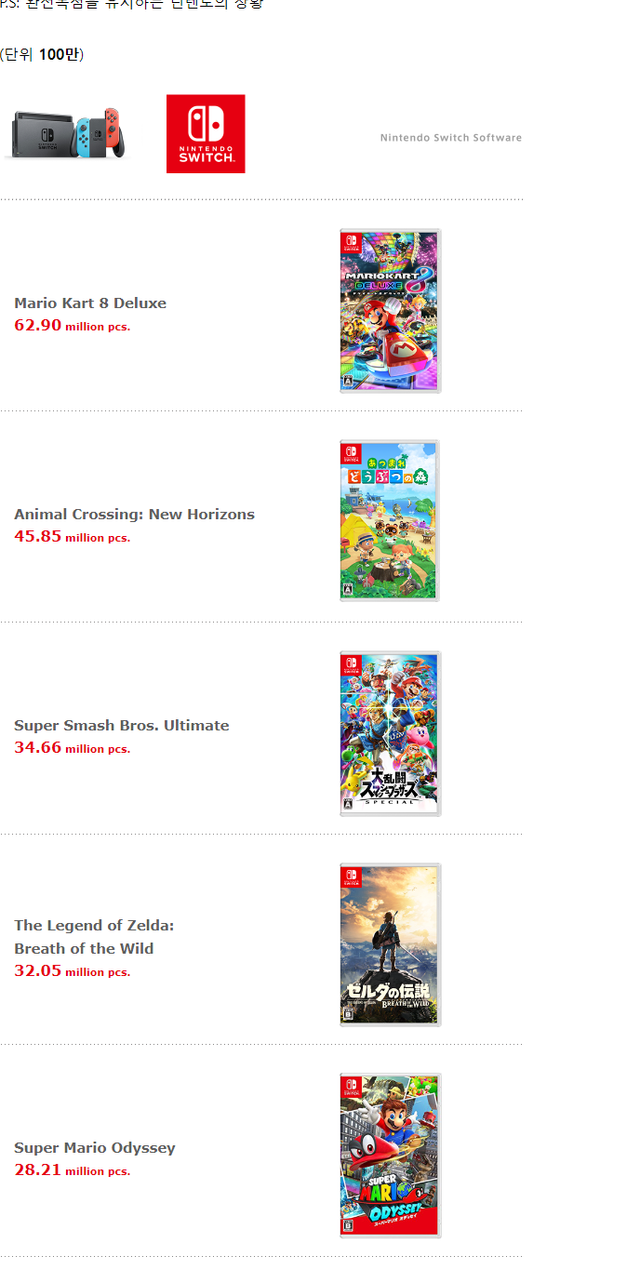
Task: Click the Super Mario Odyssey title
Action: coord(94,1147)
